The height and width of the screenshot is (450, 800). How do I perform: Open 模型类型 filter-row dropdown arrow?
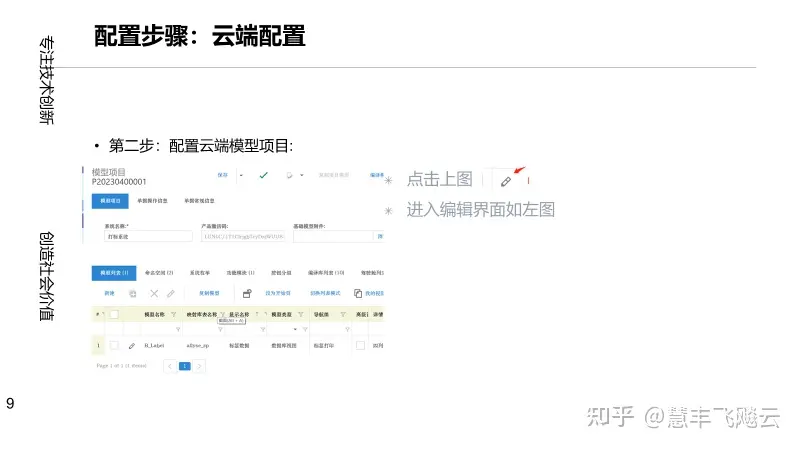pos(295,330)
